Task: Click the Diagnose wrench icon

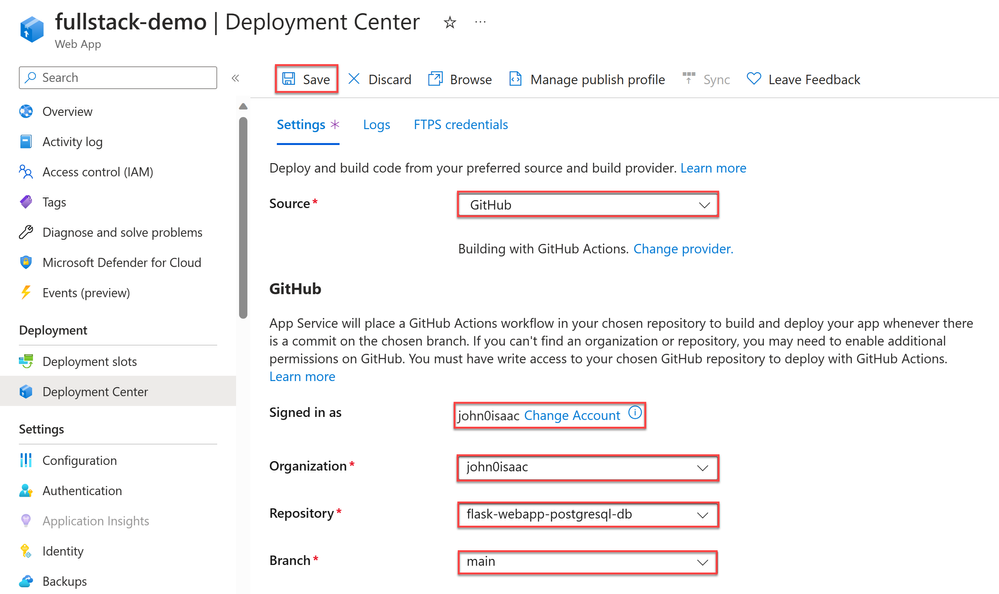Action: [x=26, y=232]
